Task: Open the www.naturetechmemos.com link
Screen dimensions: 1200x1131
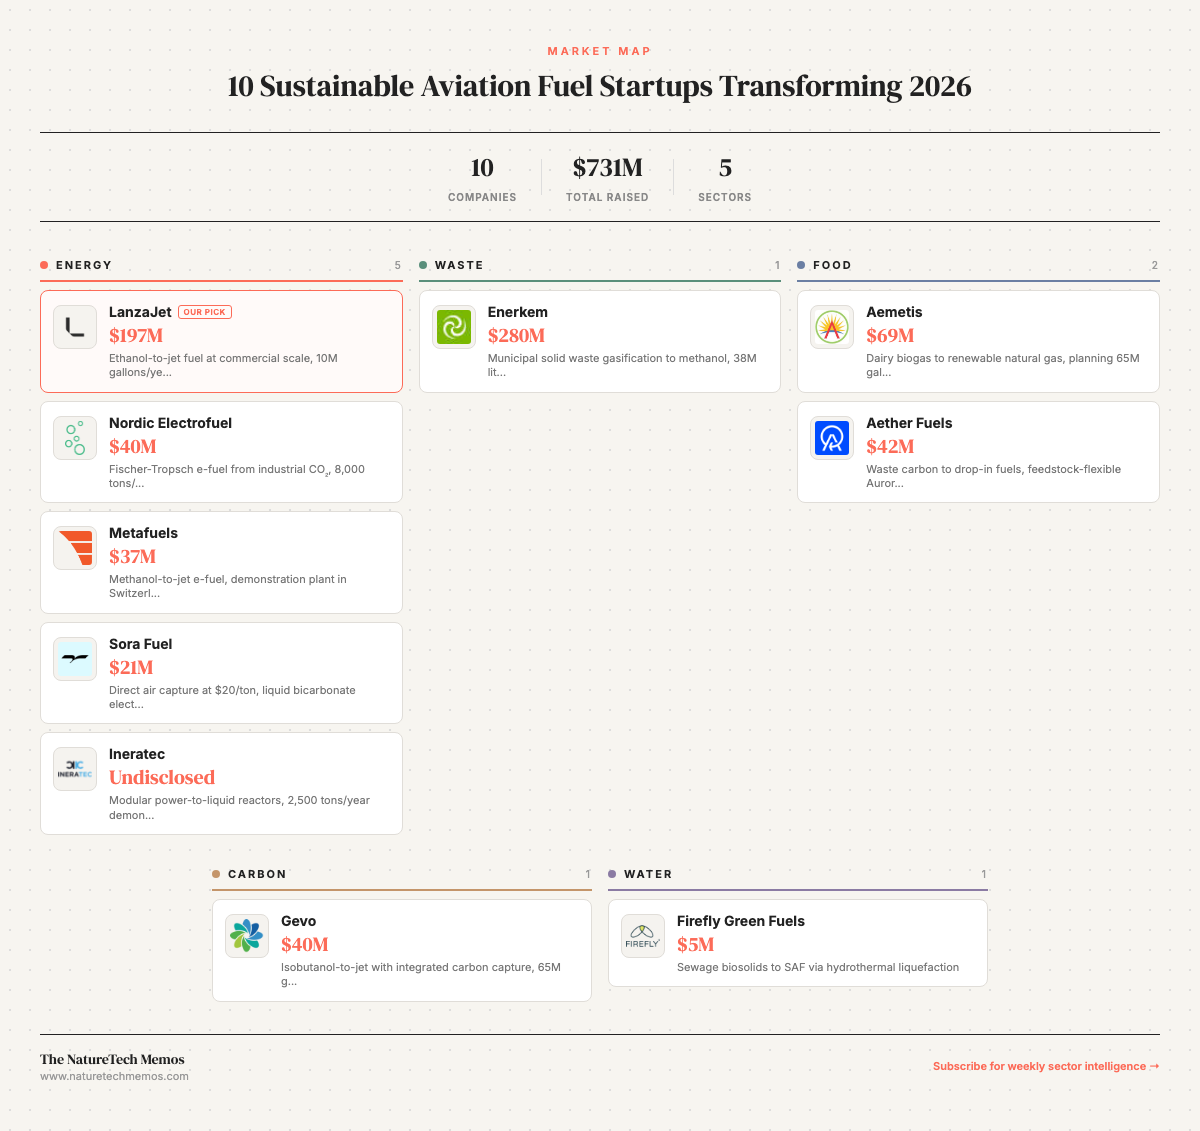Action: [114, 1076]
